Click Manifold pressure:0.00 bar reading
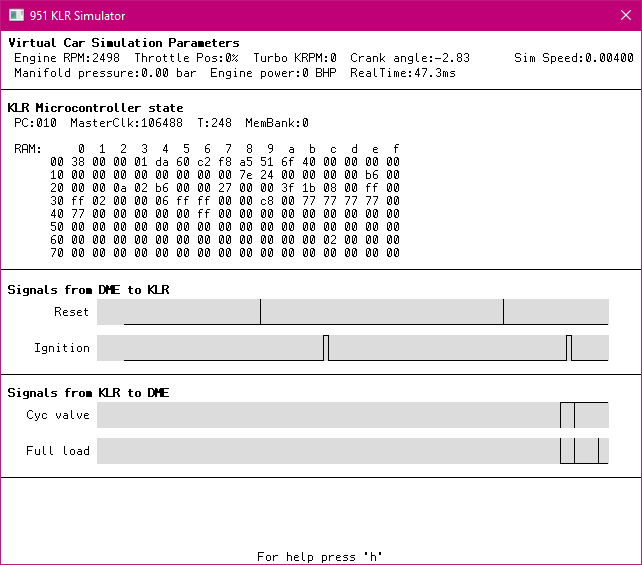Viewport: 642px width, 565px height. pos(105,73)
